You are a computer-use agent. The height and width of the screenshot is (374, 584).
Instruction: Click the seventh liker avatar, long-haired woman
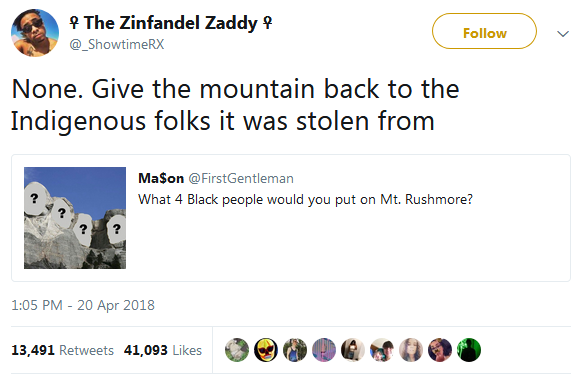click(x=411, y=350)
